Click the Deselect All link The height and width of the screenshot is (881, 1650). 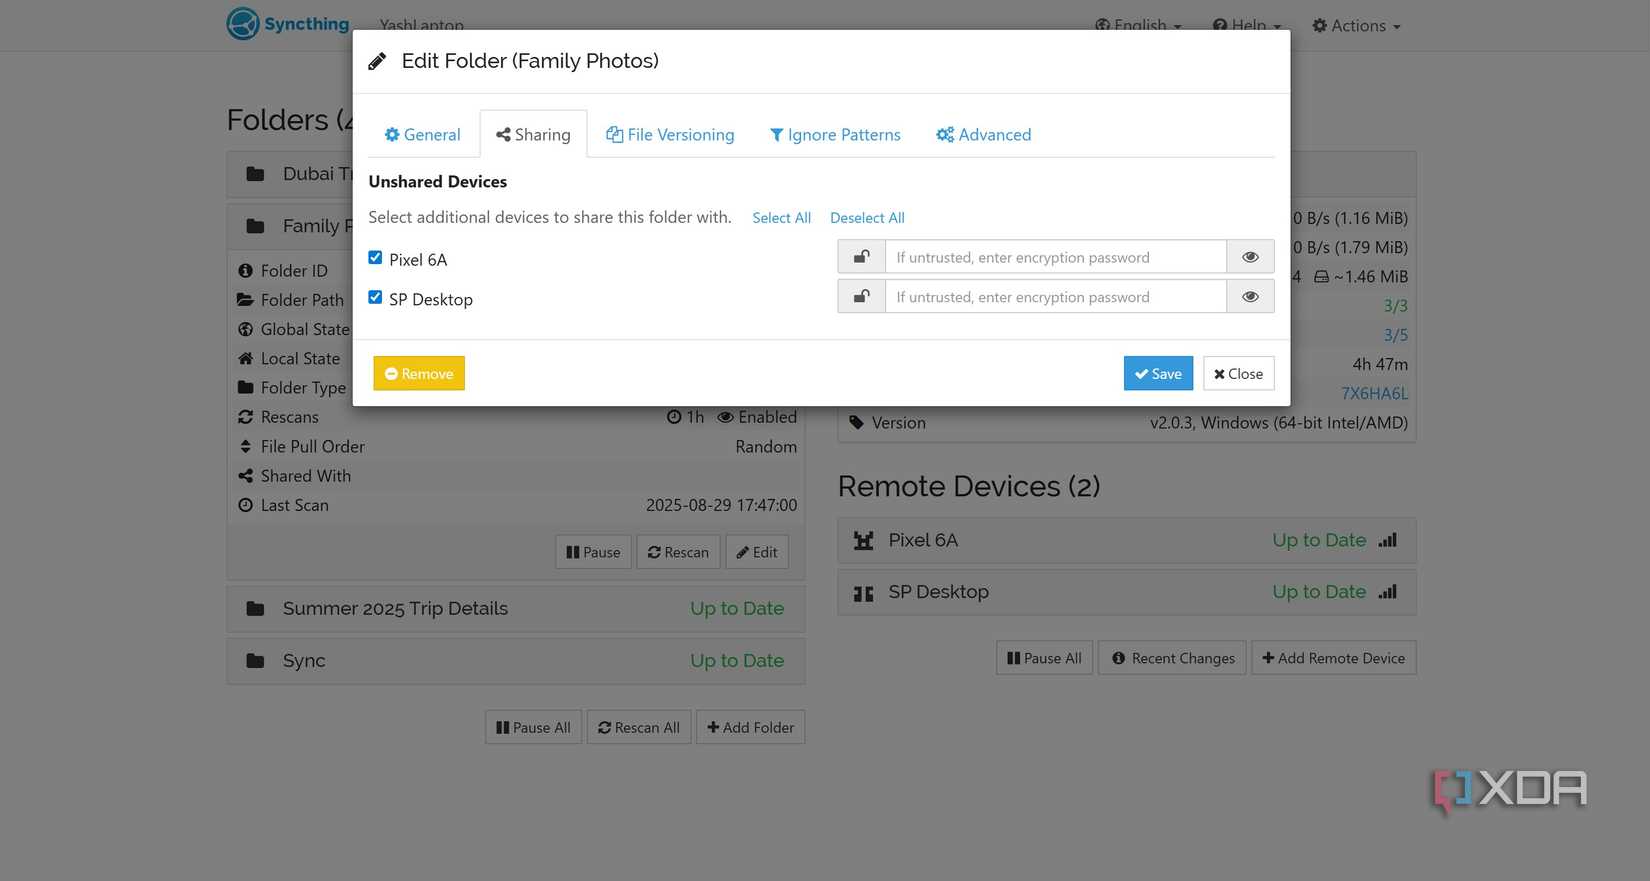[x=867, y=218]
